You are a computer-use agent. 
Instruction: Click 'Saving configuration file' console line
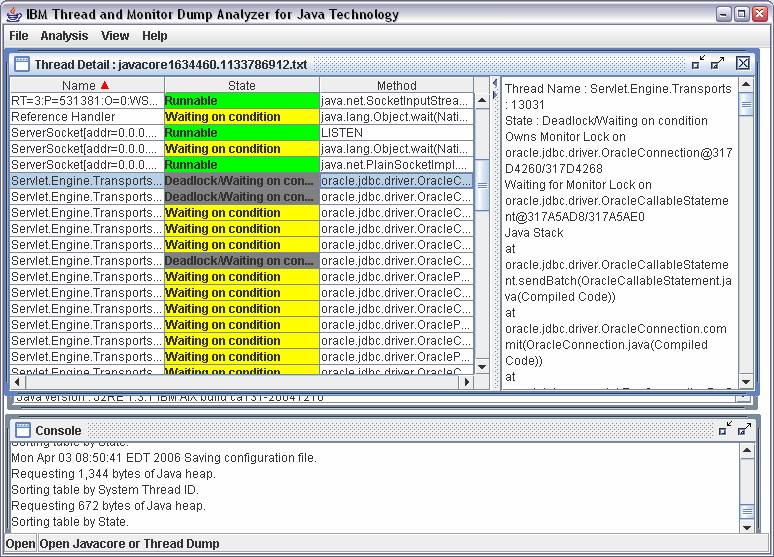250,458
